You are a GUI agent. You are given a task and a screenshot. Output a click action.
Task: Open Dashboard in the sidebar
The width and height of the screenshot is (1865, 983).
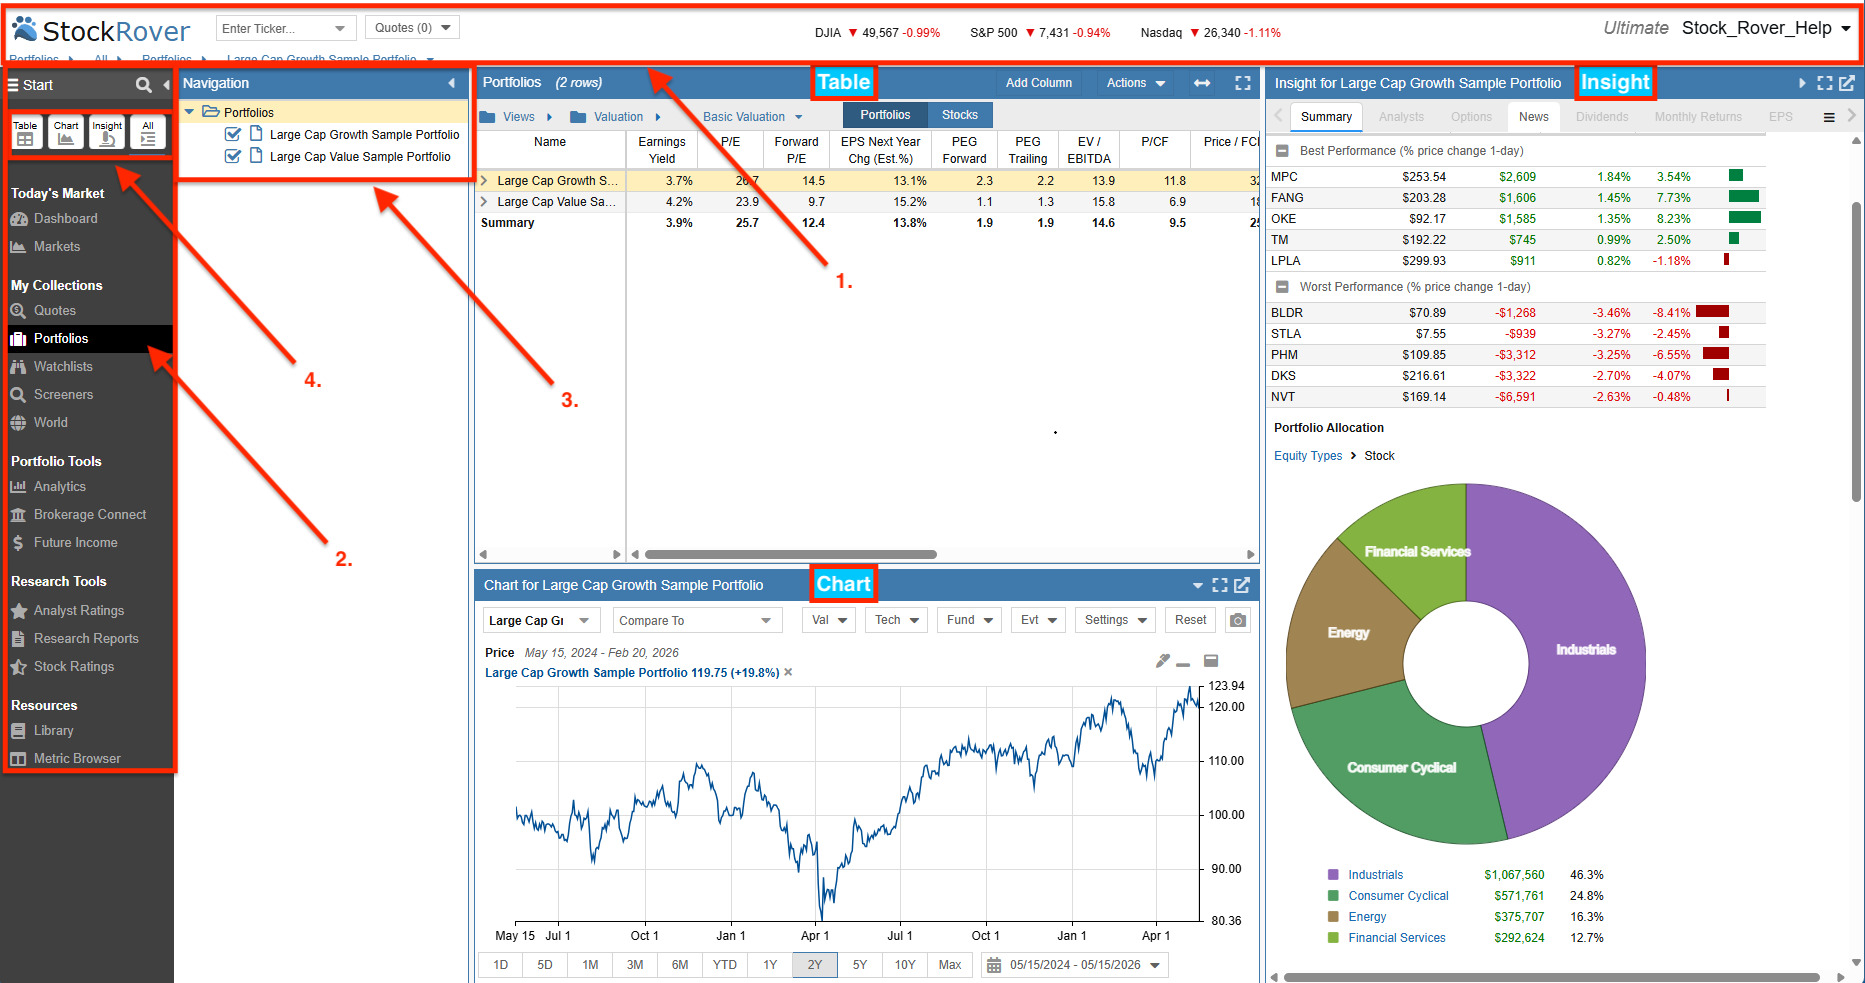(65, 219)
